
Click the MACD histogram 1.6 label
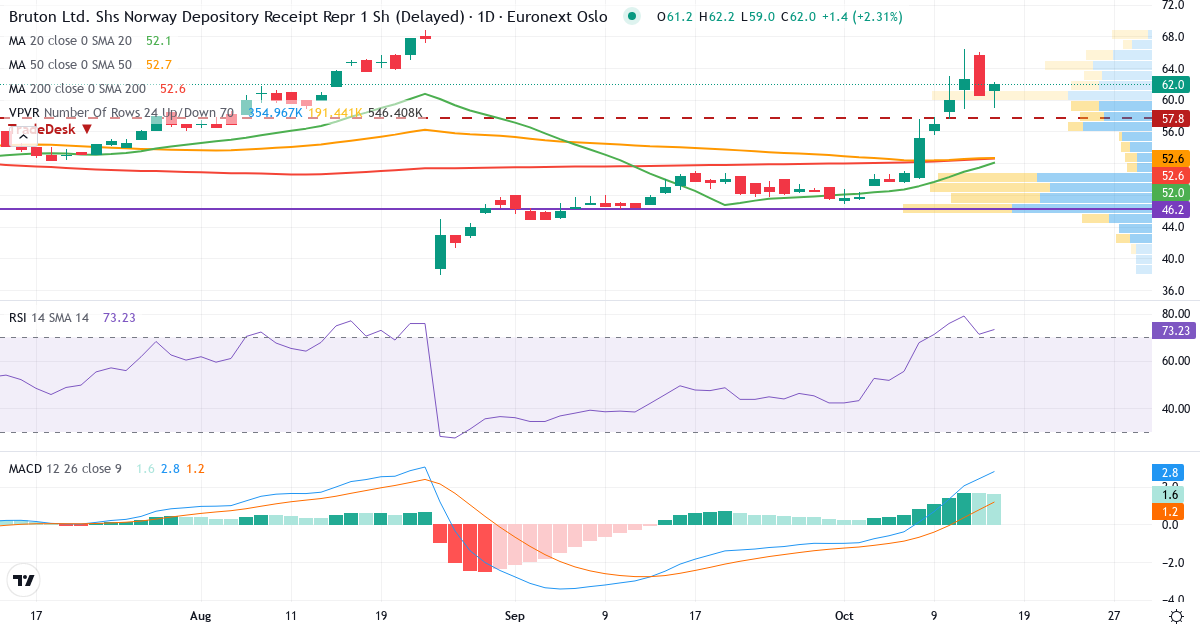click(x=1169, y=494)
